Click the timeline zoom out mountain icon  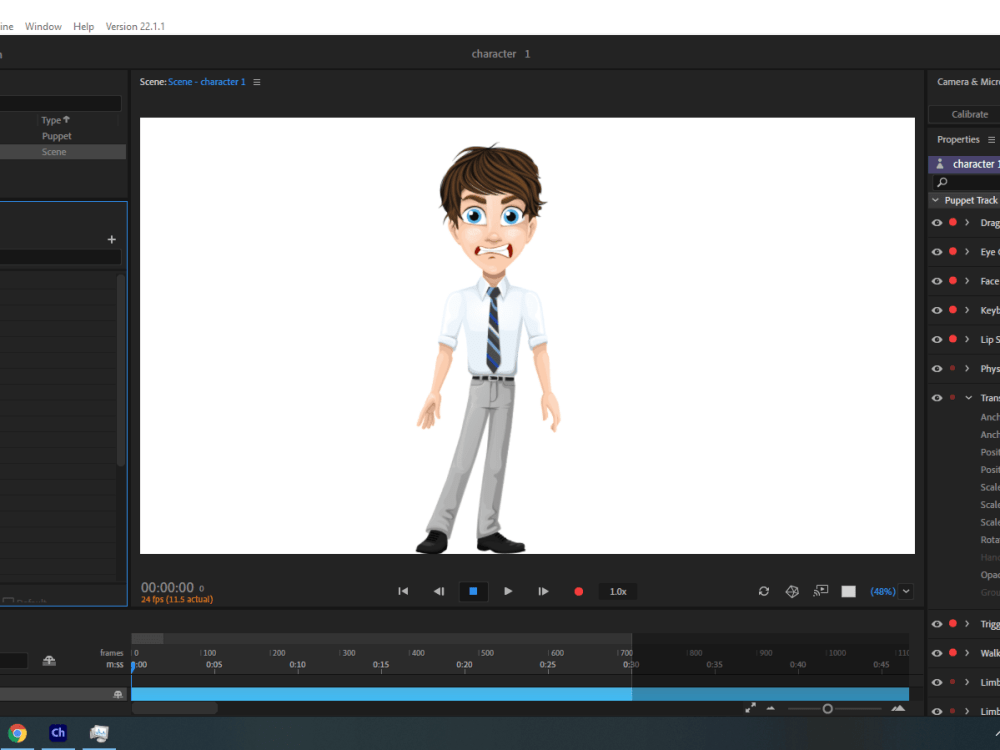pos(770,709)
